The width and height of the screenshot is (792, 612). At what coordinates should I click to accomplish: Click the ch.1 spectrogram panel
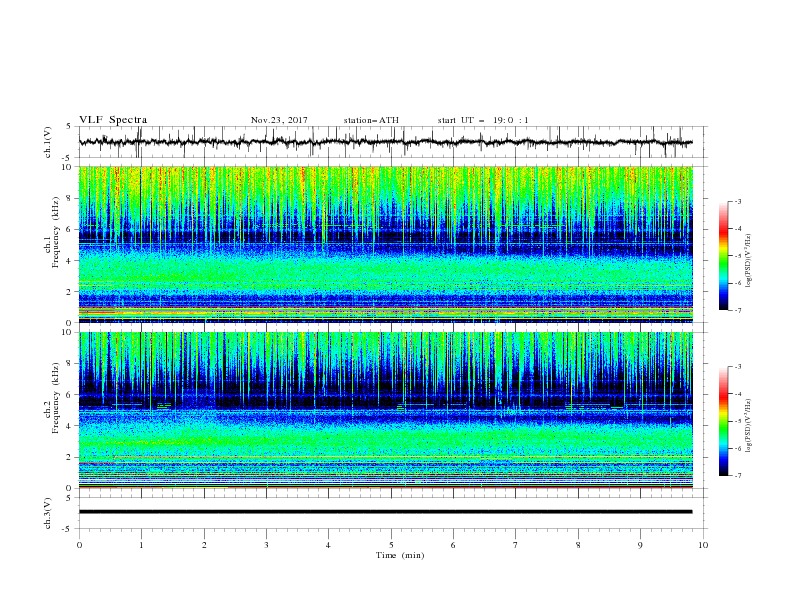coord(386,244)
